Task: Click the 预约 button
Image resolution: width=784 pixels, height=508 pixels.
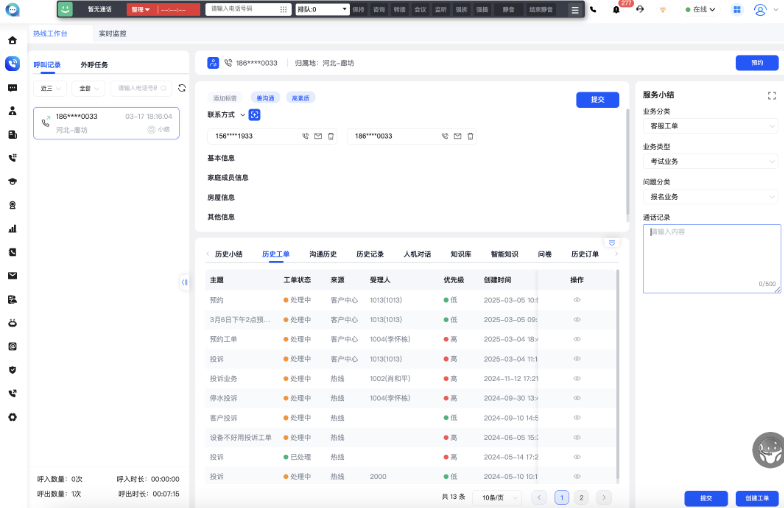Action: 755,63
